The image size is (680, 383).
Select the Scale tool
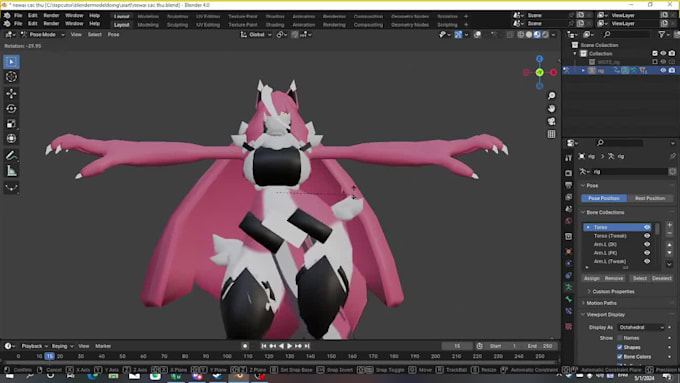pos(11,124)
